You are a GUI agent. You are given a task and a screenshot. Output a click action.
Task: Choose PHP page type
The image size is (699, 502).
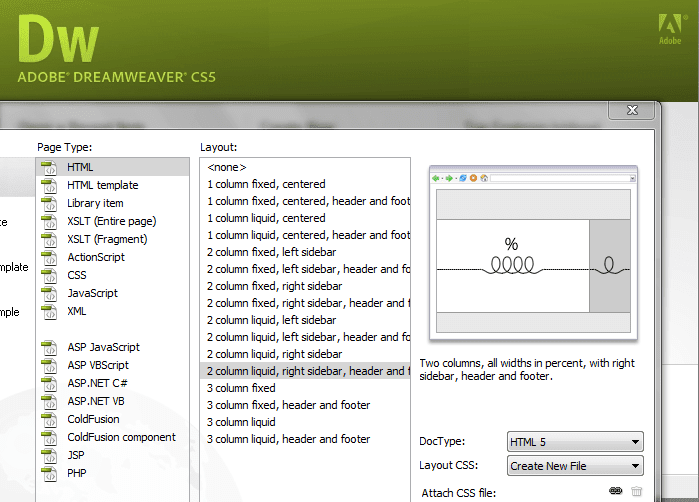(x=112, y=473)
